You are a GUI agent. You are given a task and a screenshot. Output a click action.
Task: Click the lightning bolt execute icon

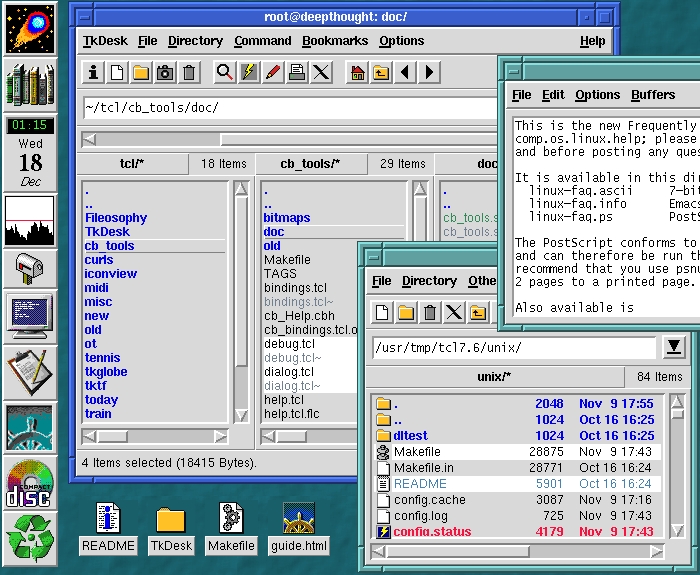click(x=249, y=72)
